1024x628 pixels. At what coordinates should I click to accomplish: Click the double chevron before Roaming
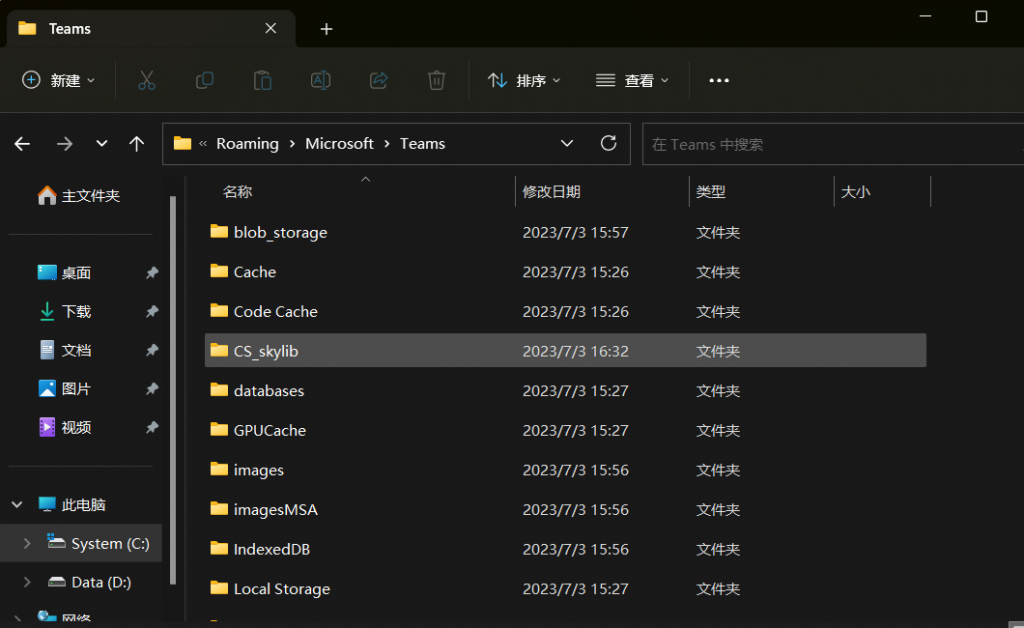(x=203, y=144)
